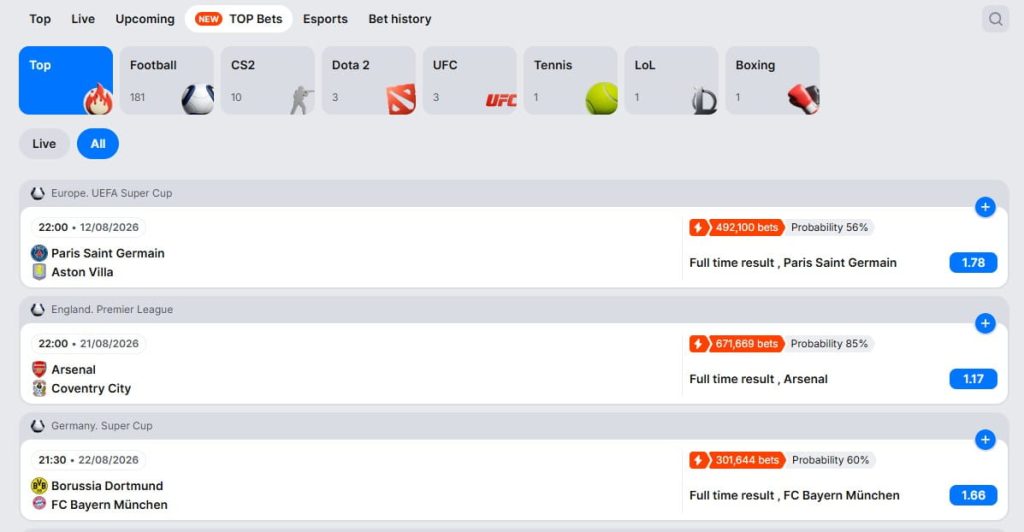
Task: Click the Probability 85% label
Action: coord(829,343)
